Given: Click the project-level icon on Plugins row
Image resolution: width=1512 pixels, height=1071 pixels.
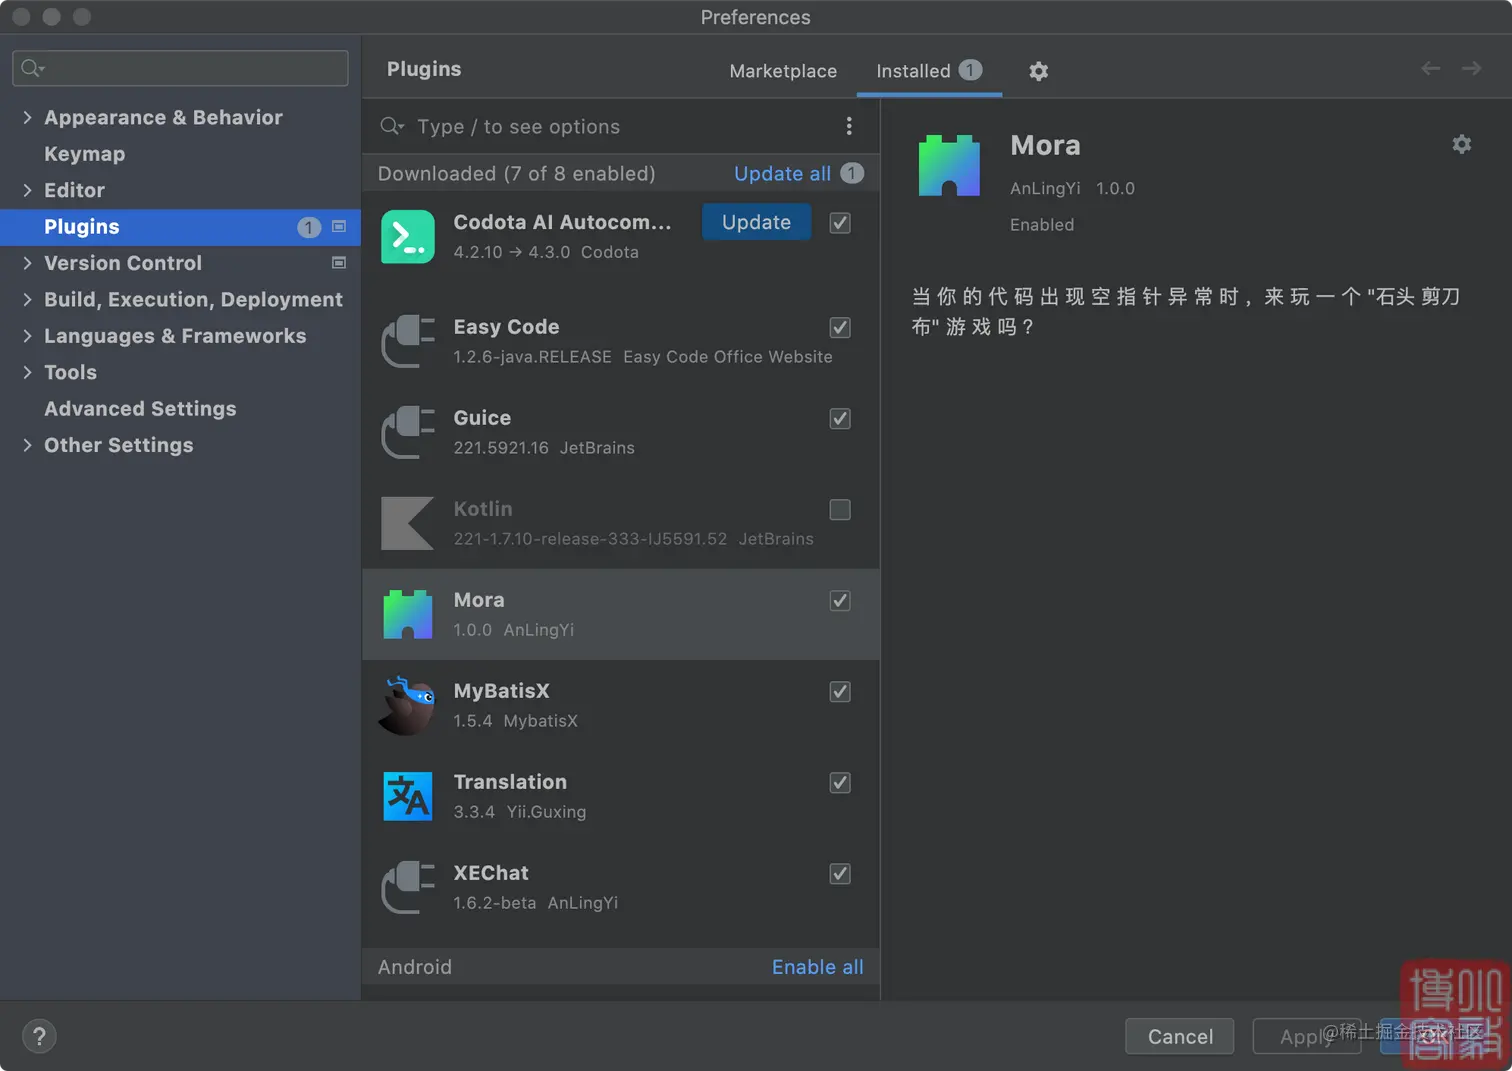Looking at the screenshot, I should (339, 227).
